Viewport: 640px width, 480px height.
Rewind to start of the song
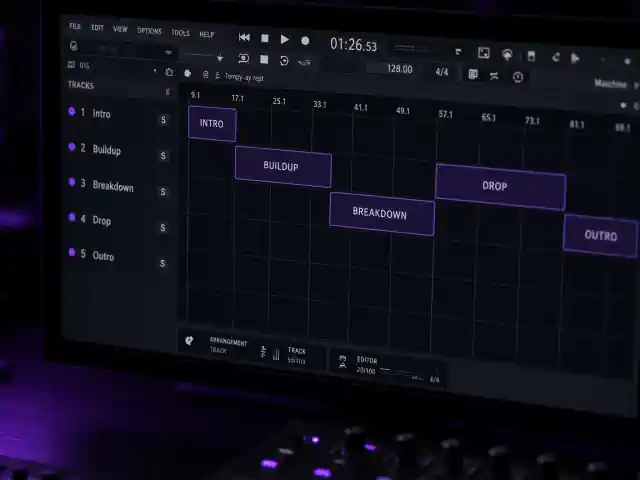point(244,38)
